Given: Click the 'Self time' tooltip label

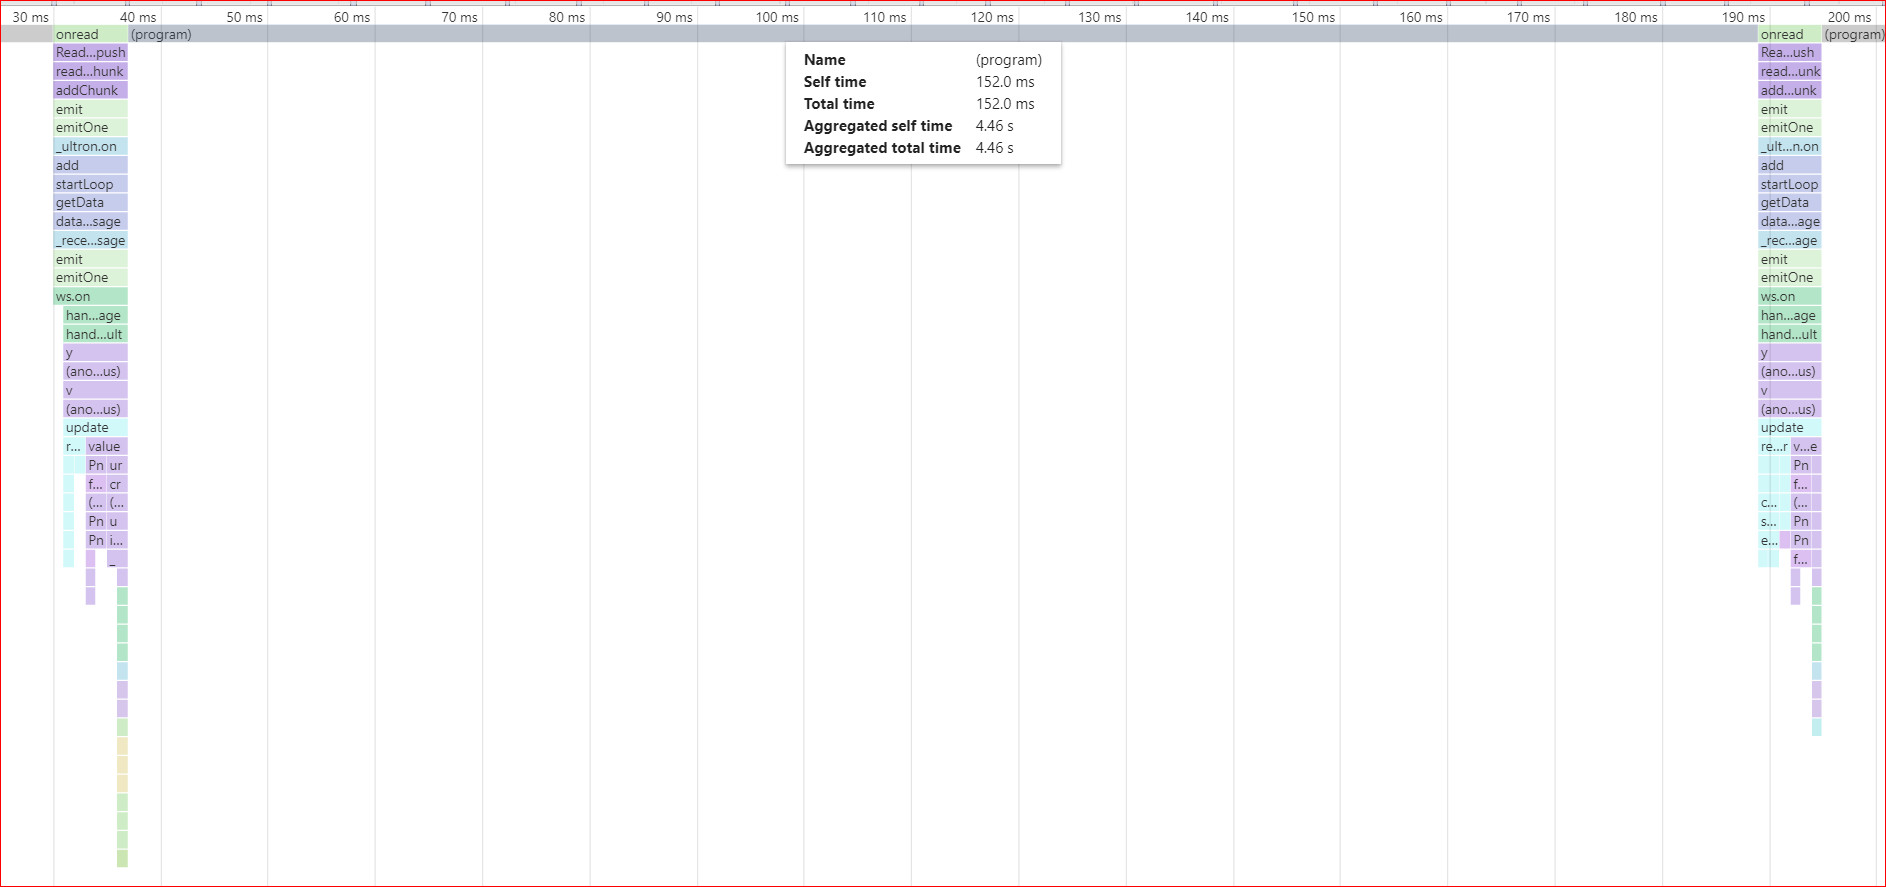Looking at the screenshot, I should pos(835,82).
